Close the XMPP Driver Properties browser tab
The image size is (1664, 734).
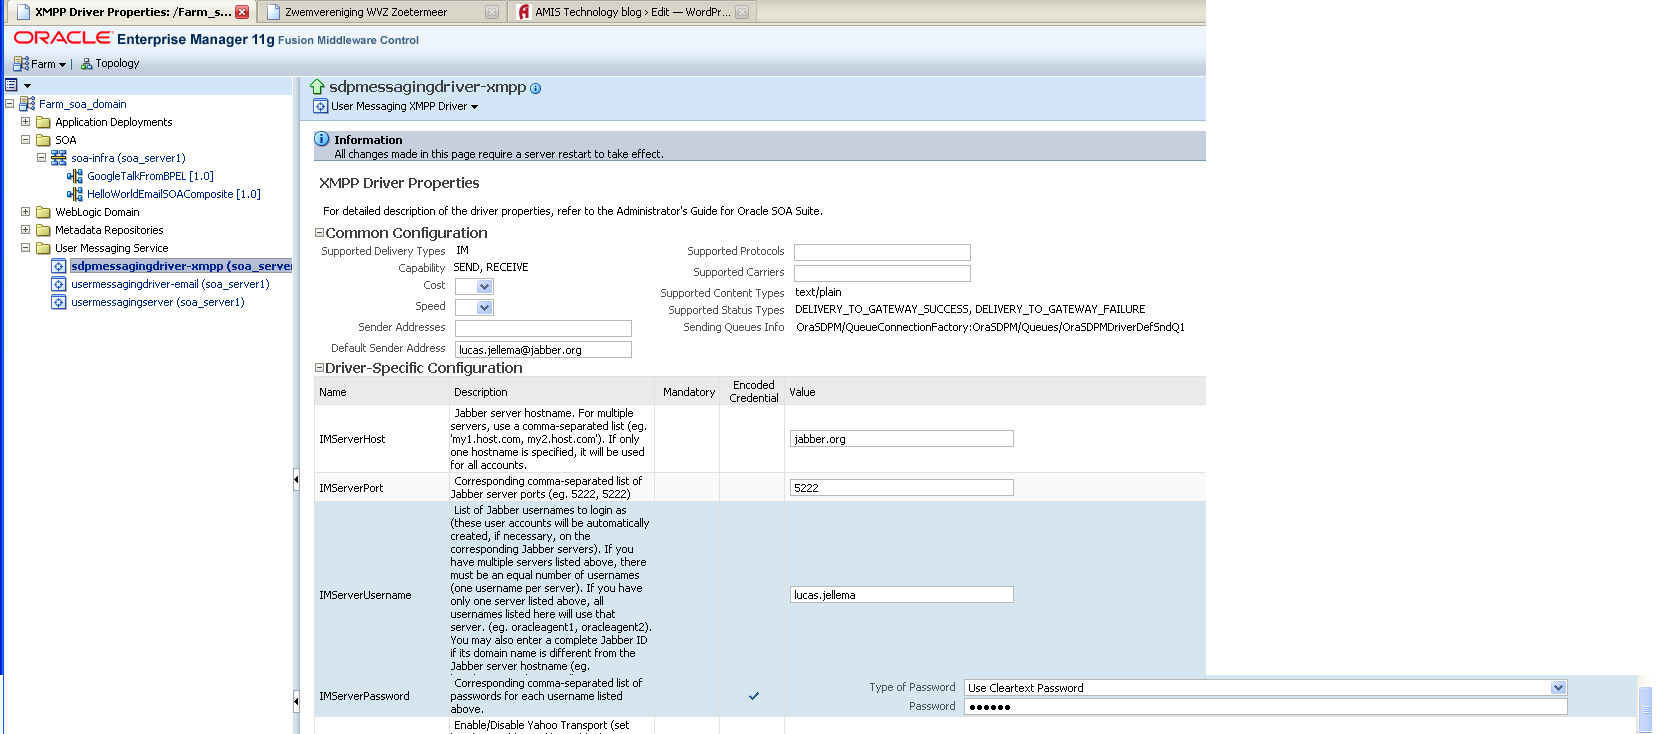pos(242,12)
